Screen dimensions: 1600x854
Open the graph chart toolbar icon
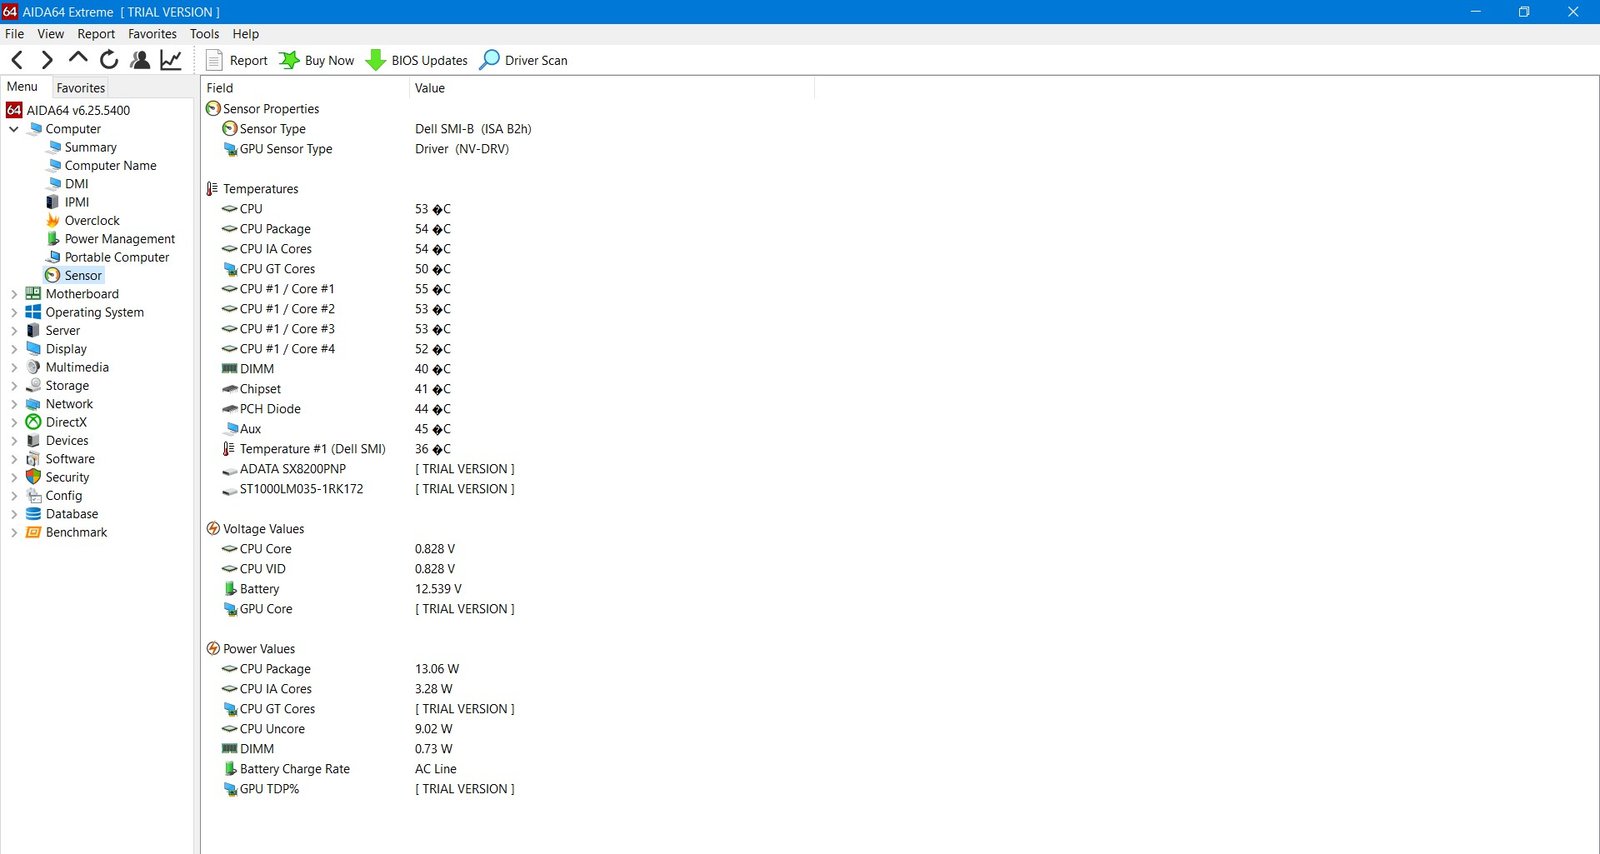click(x=171, y=60)
